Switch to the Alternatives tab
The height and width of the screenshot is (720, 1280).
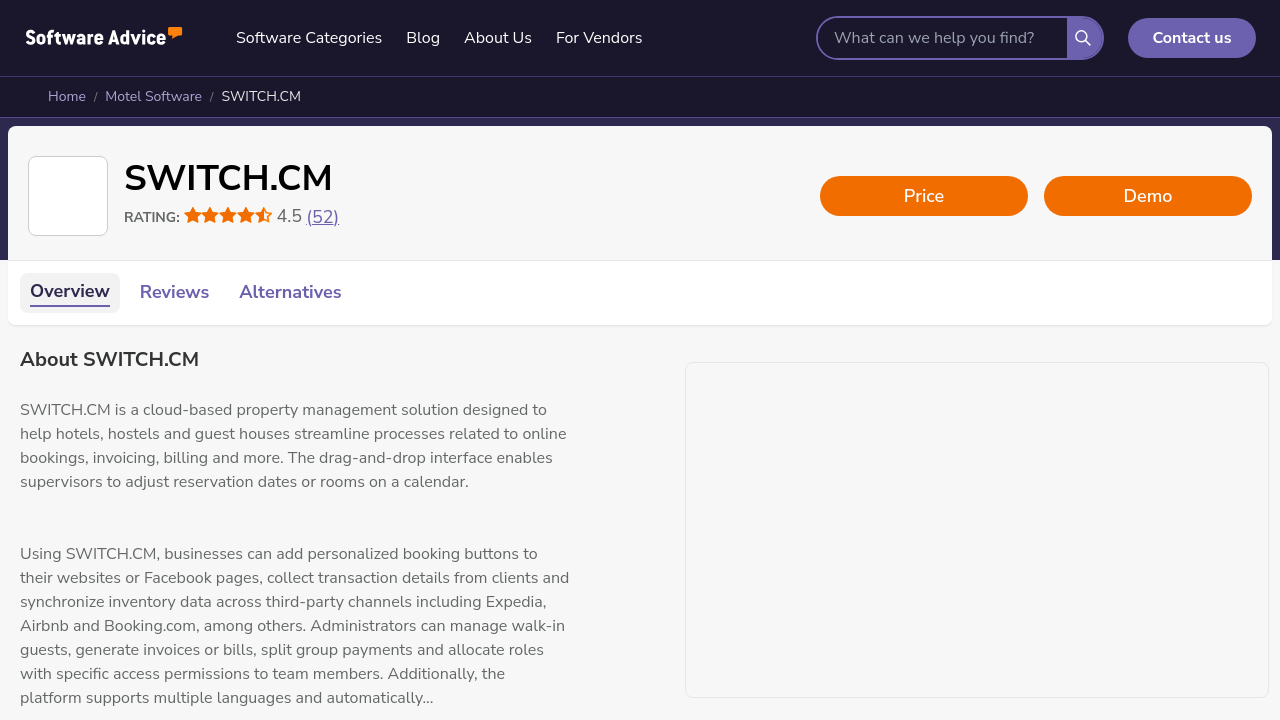click(x=290, y=292)
